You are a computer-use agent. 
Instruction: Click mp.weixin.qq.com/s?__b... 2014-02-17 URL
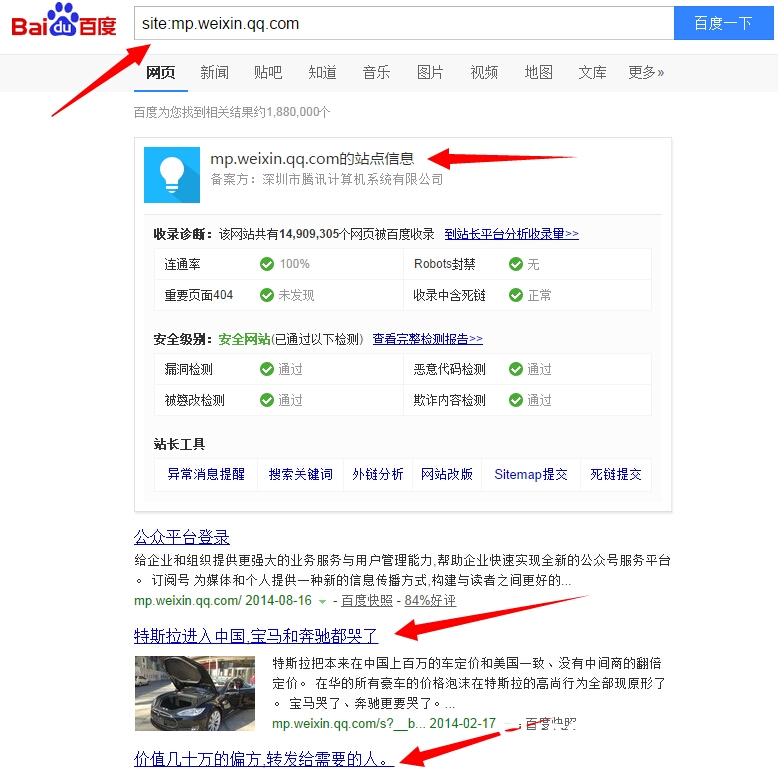[384, 723]
